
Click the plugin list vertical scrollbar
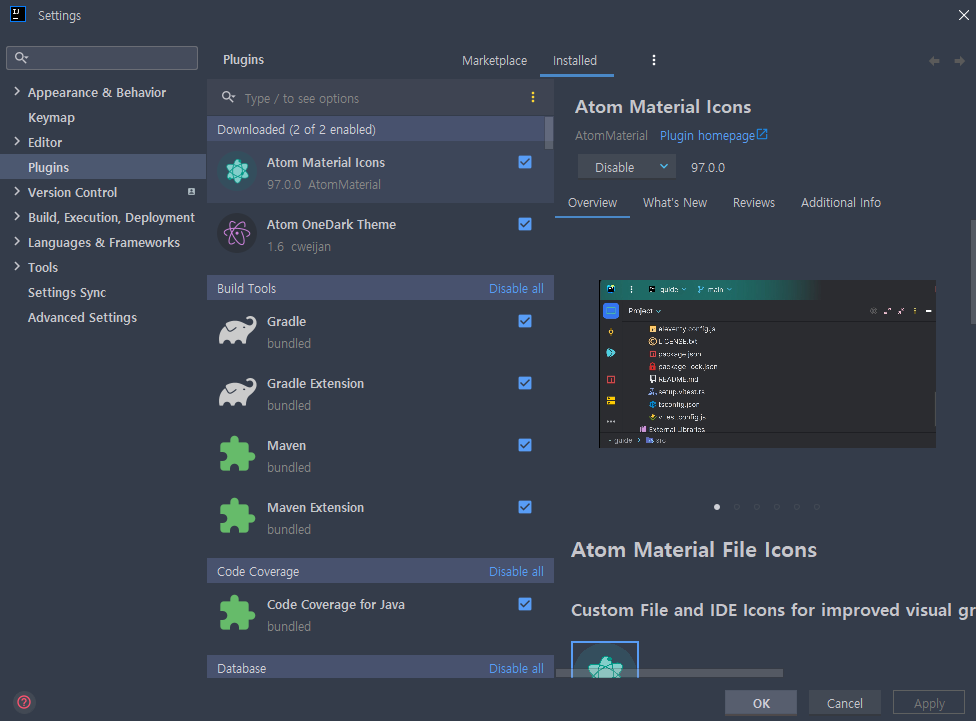(549, 133)
